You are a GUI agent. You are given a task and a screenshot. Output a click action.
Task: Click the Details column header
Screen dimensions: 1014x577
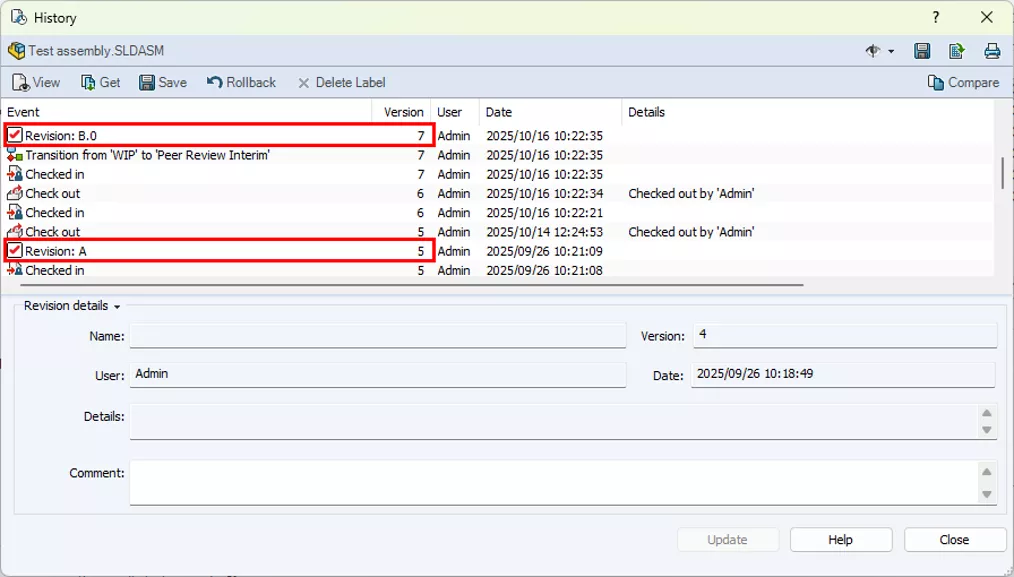point(808,112)
